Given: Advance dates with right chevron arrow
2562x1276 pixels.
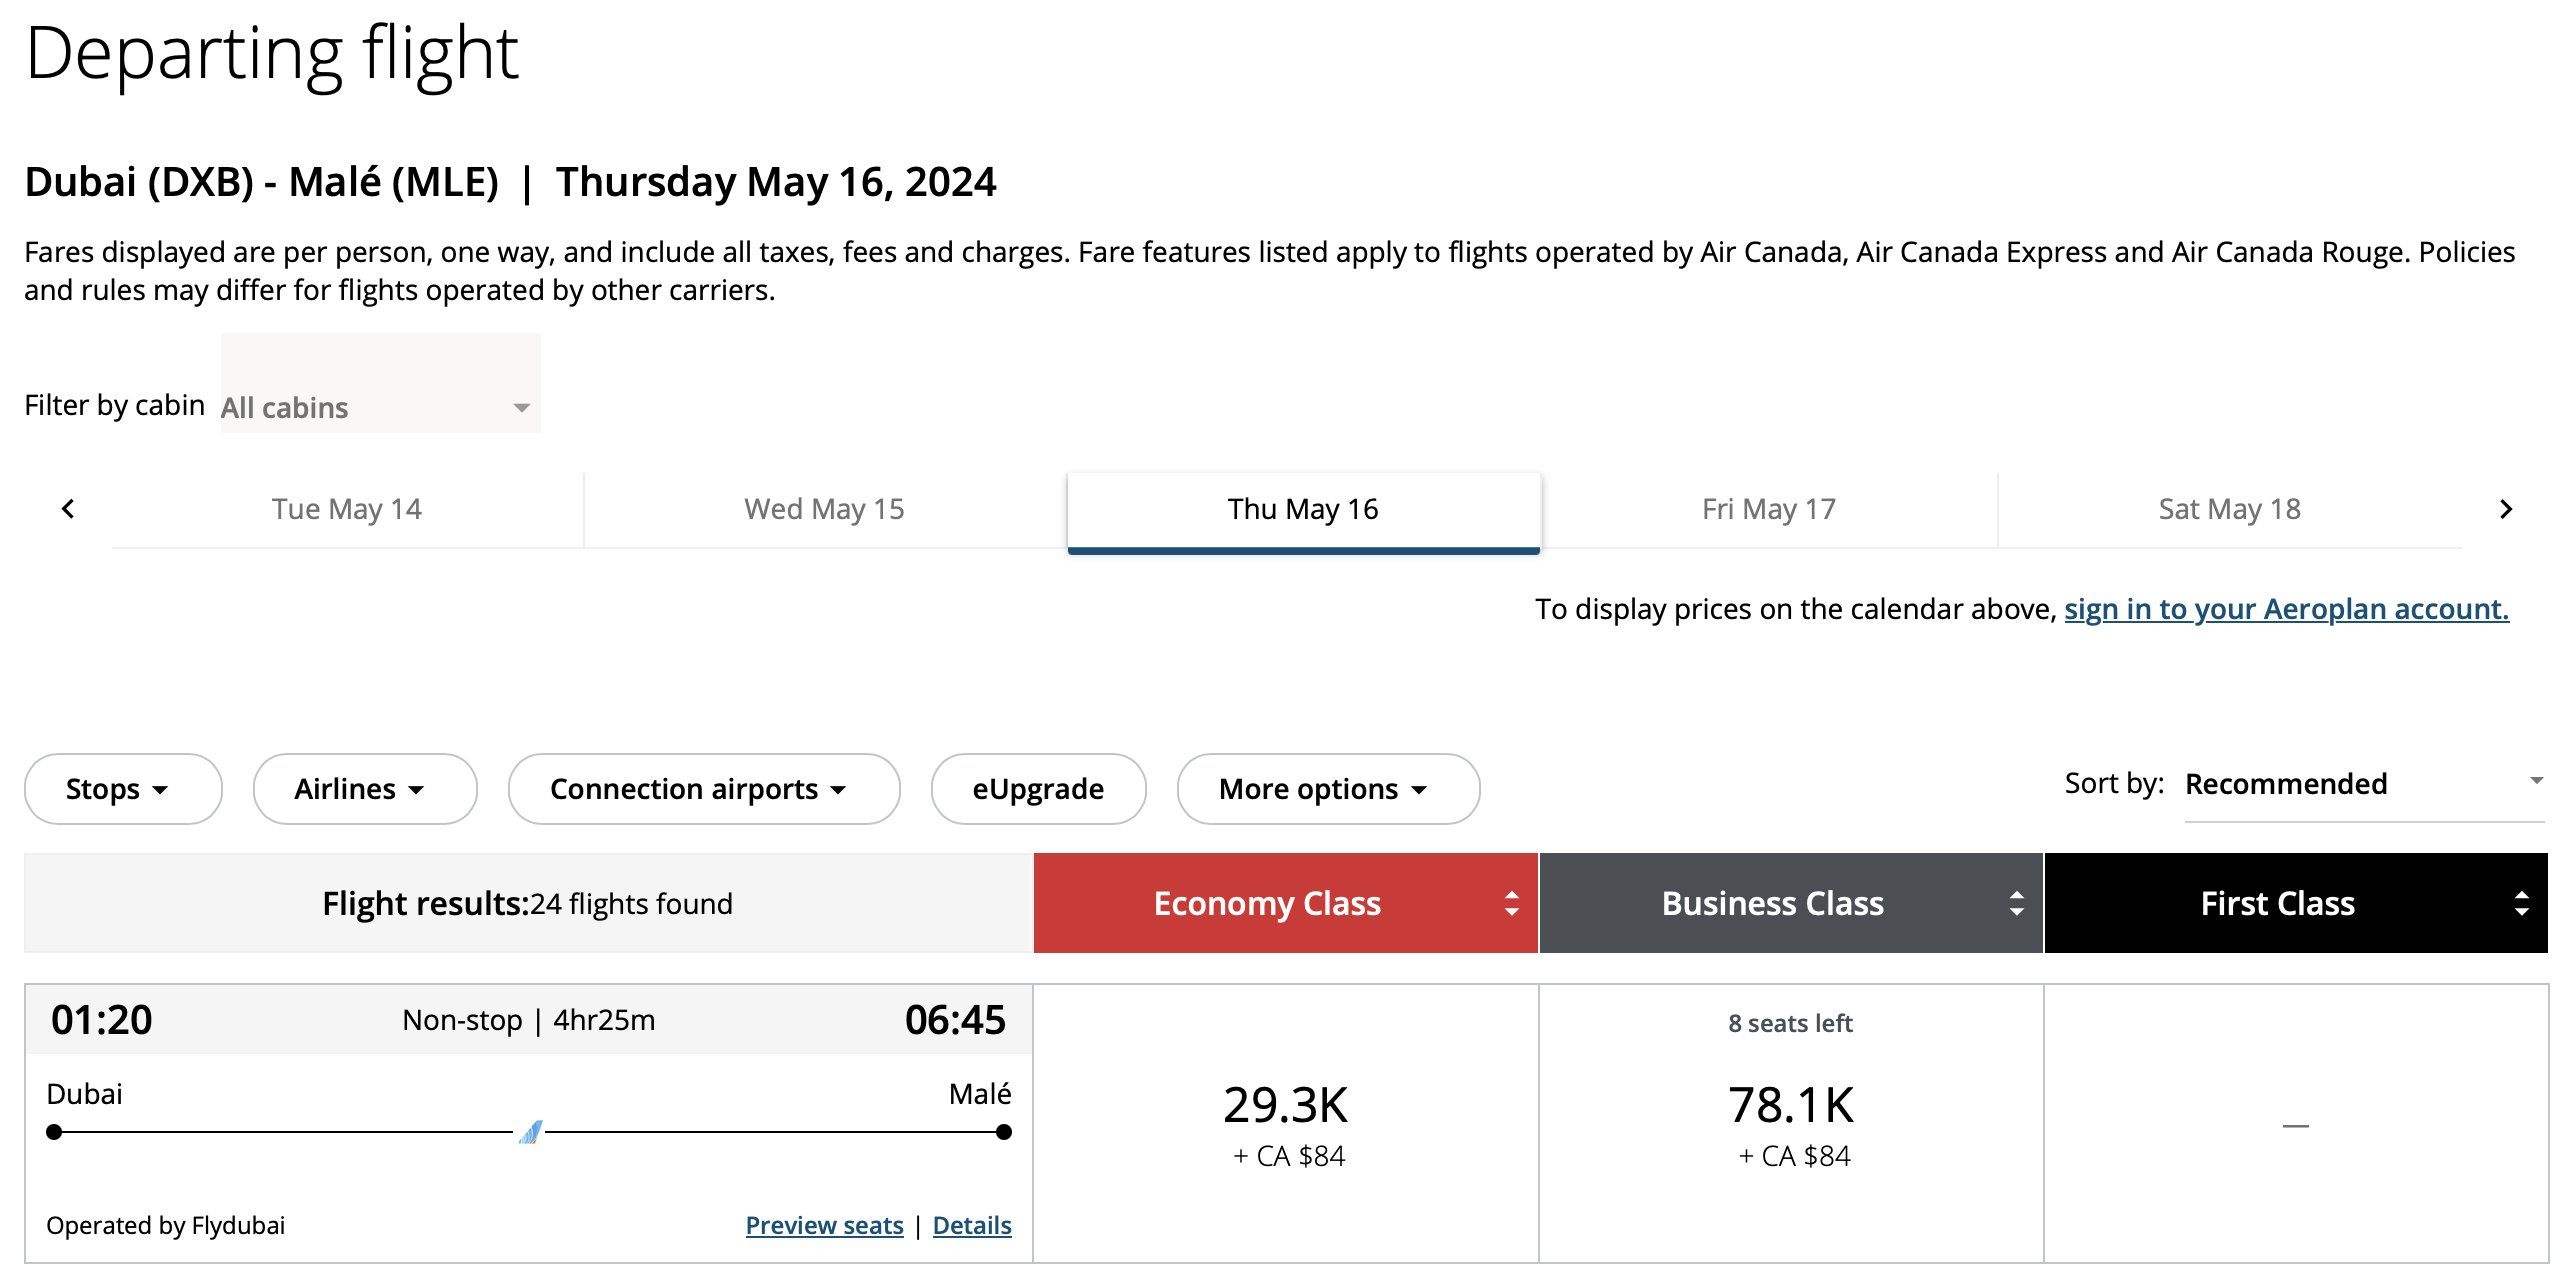Looking at the screenshot, I should pyautogui.click(x=2506, y=509).
